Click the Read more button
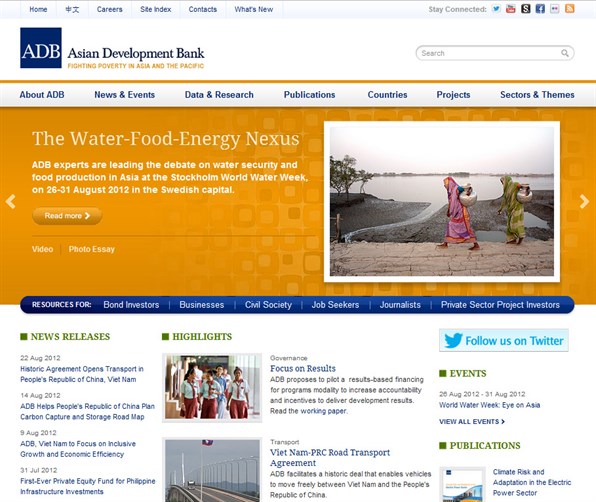596x502 pixels. pos(67,216)
